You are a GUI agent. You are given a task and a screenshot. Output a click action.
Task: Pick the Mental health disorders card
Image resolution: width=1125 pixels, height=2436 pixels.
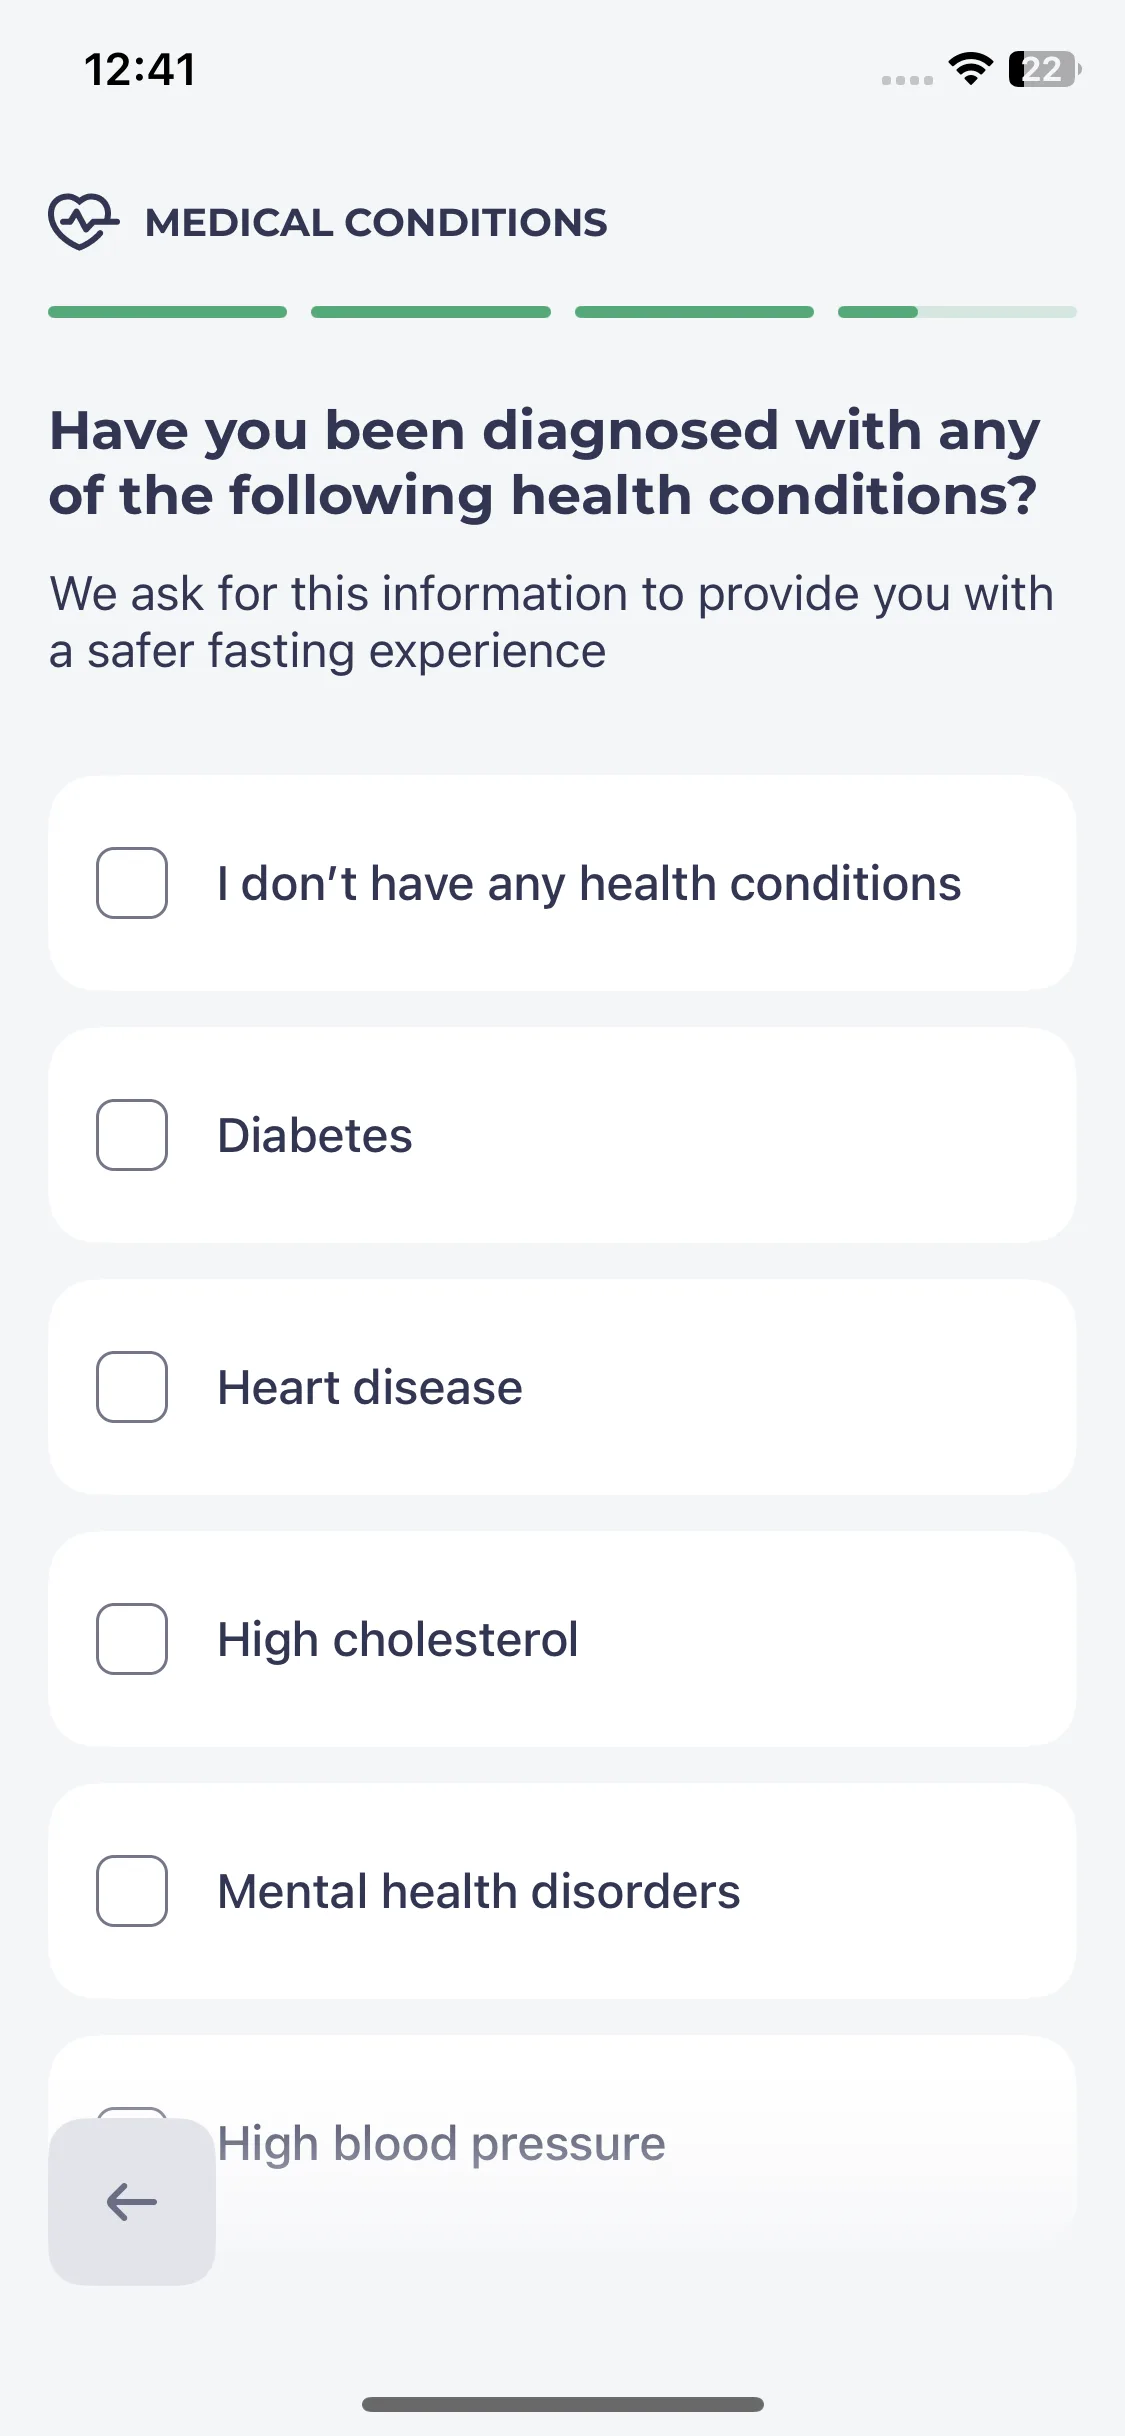pyautogui.click(x=562, y=1891)
